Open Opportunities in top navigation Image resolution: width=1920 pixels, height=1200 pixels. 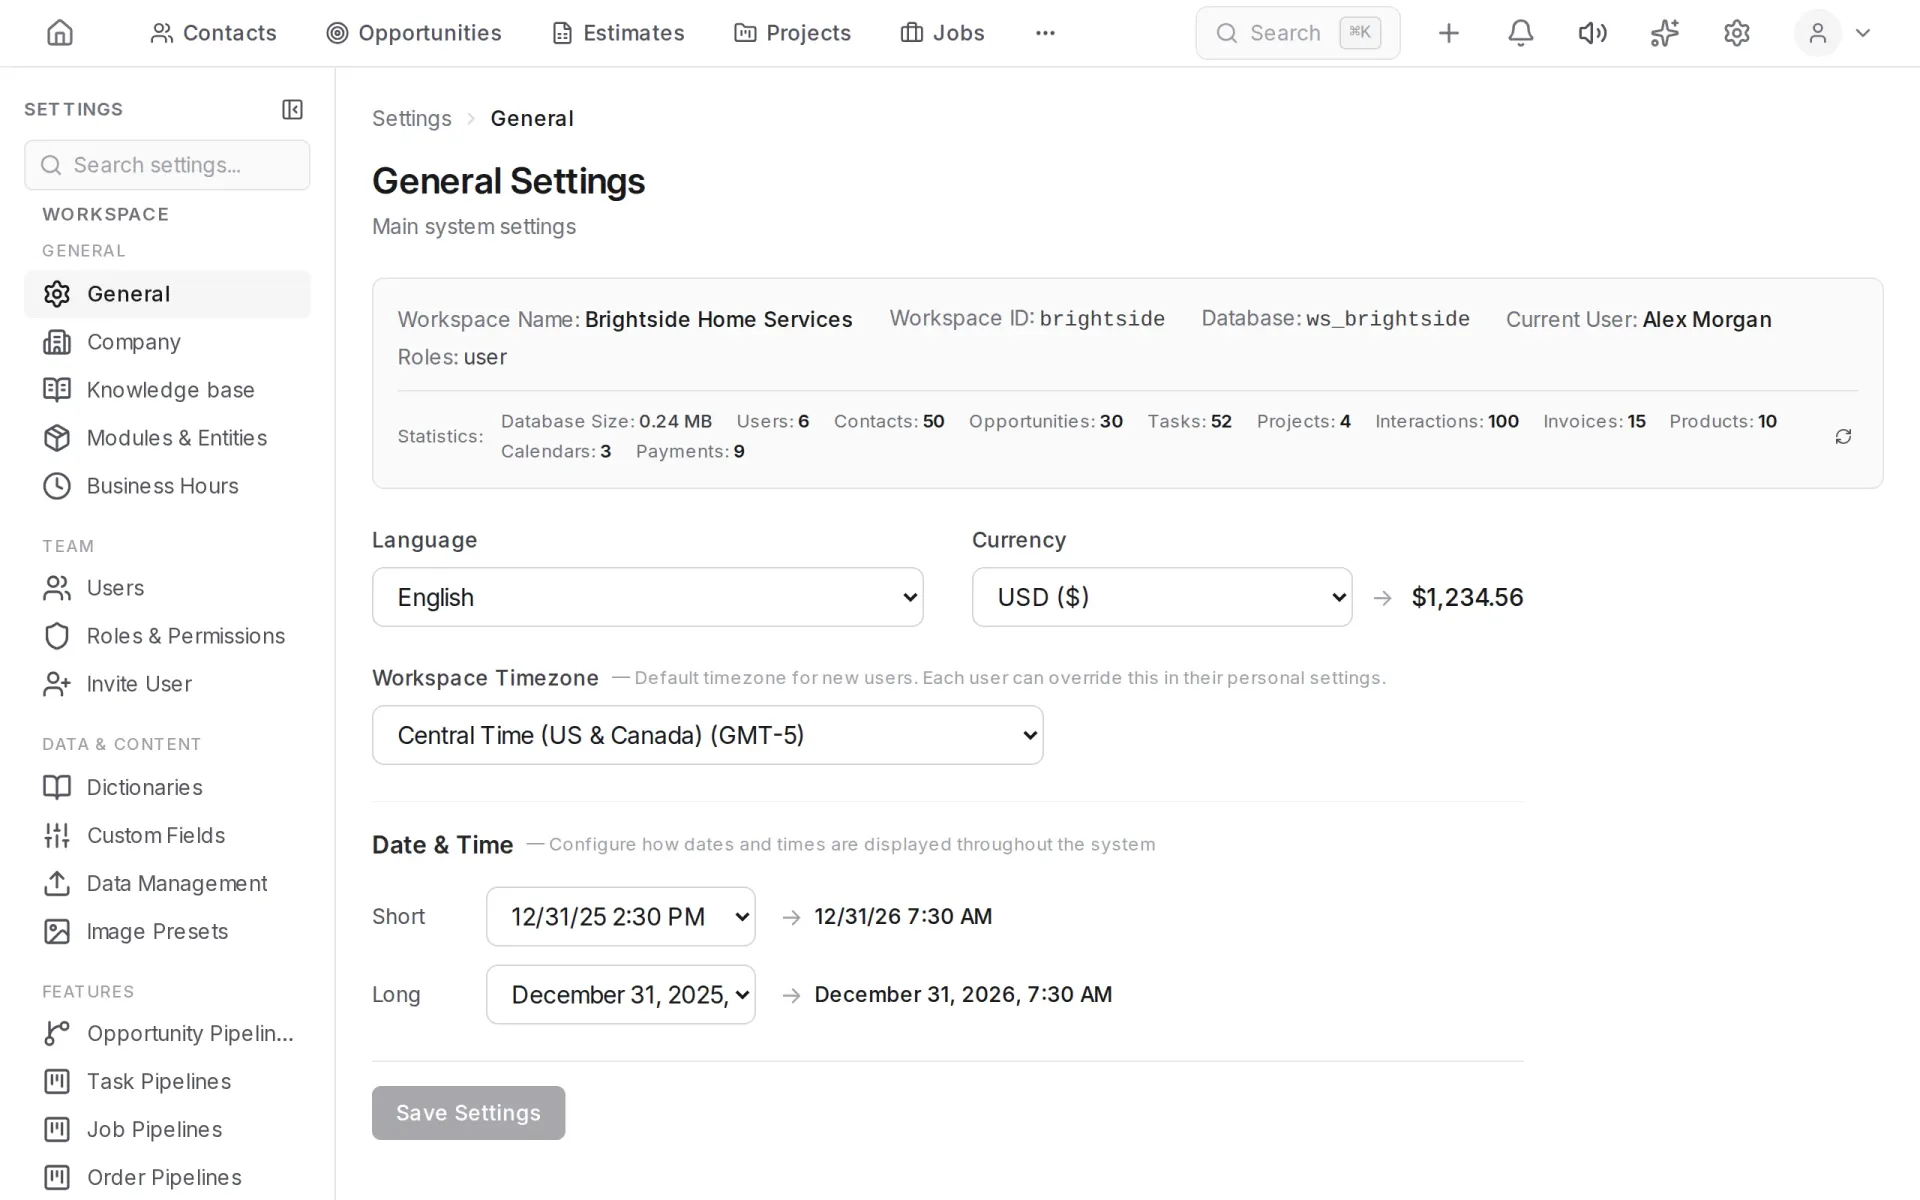[414, 33]
